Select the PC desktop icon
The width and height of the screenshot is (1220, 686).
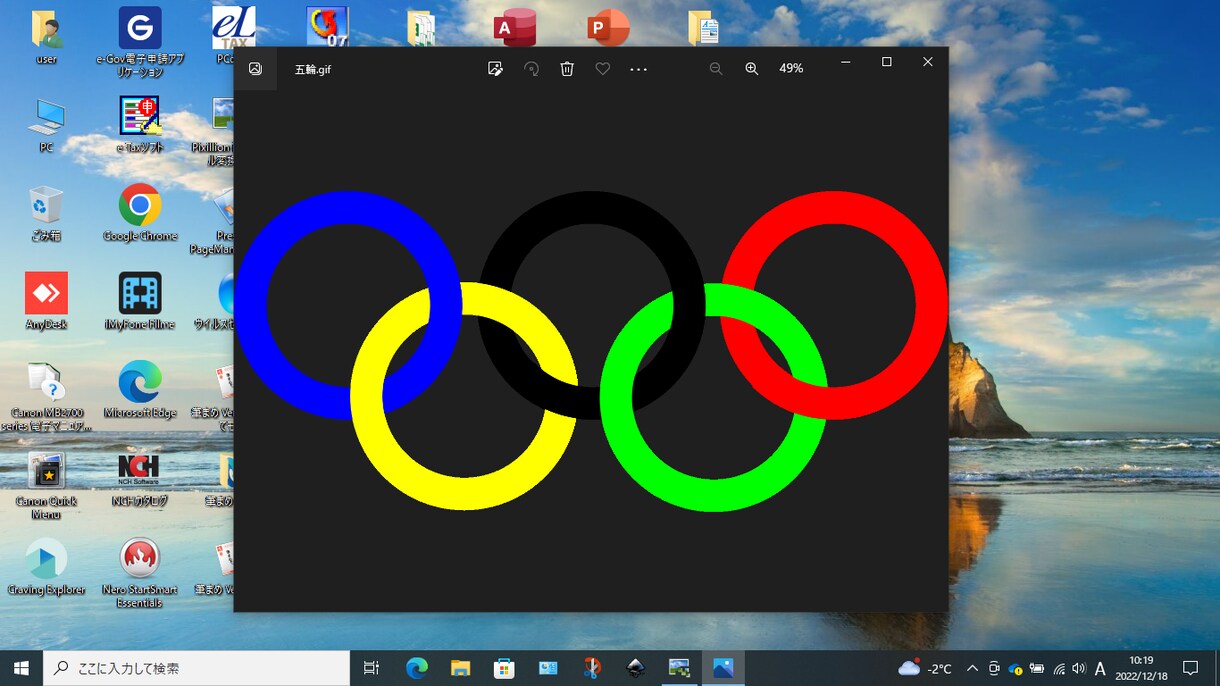(46, 125)
